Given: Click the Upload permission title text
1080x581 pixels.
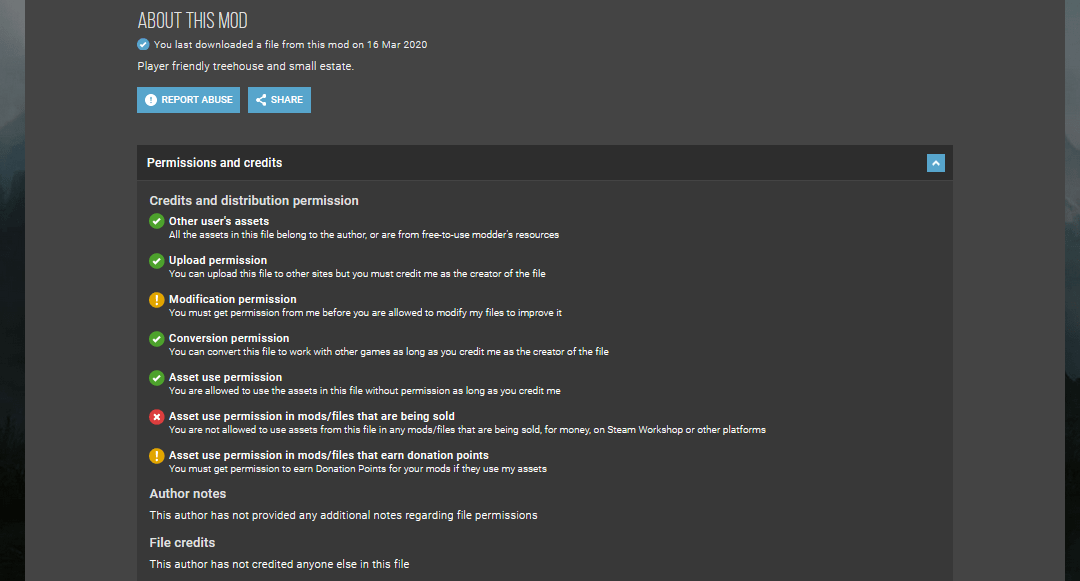Looking at the screenshot, I should click(218, 260).
